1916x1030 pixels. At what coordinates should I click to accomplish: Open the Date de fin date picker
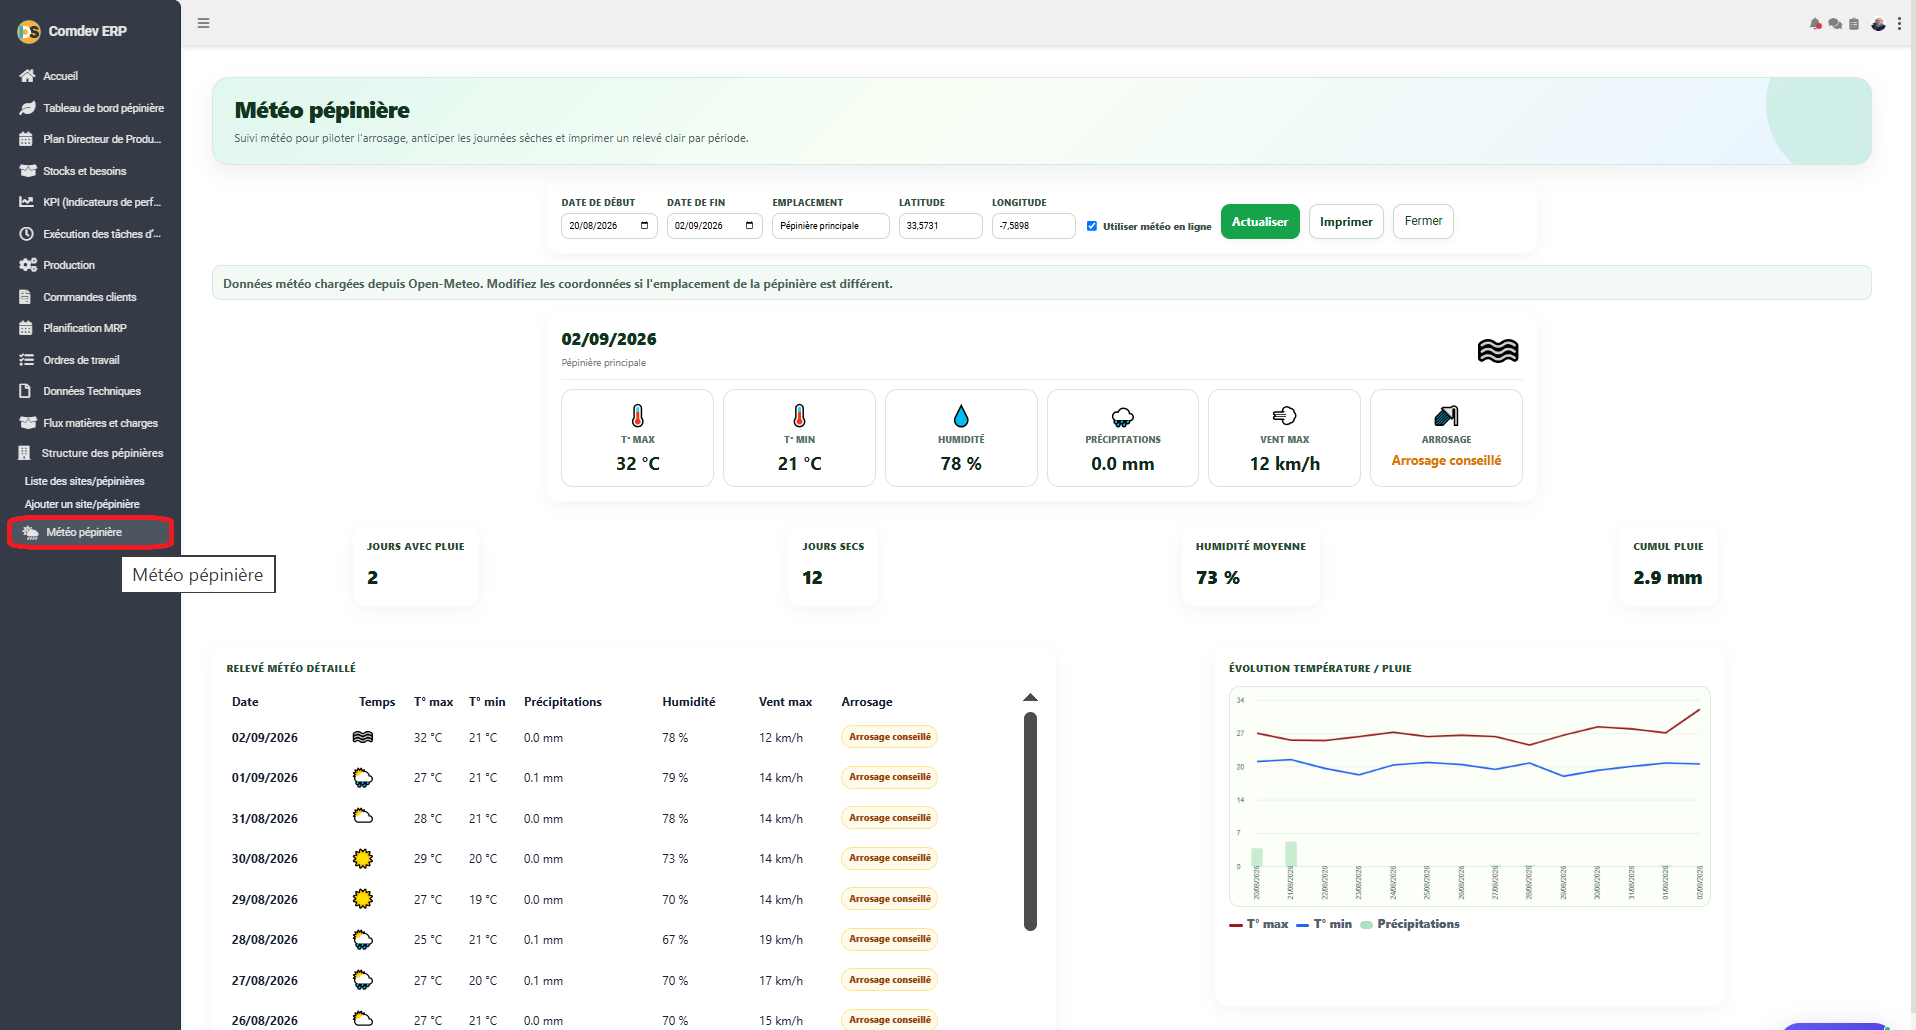coord(749,226)
